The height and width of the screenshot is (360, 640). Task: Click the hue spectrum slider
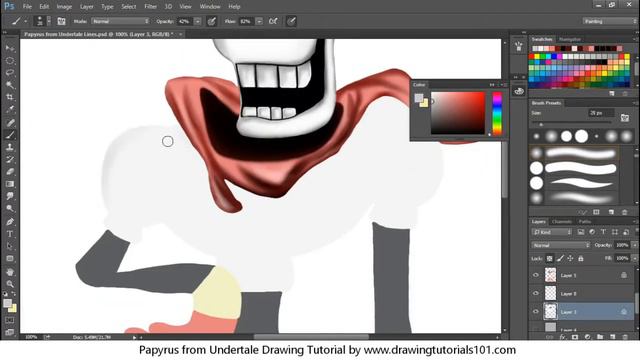point(497,113)
